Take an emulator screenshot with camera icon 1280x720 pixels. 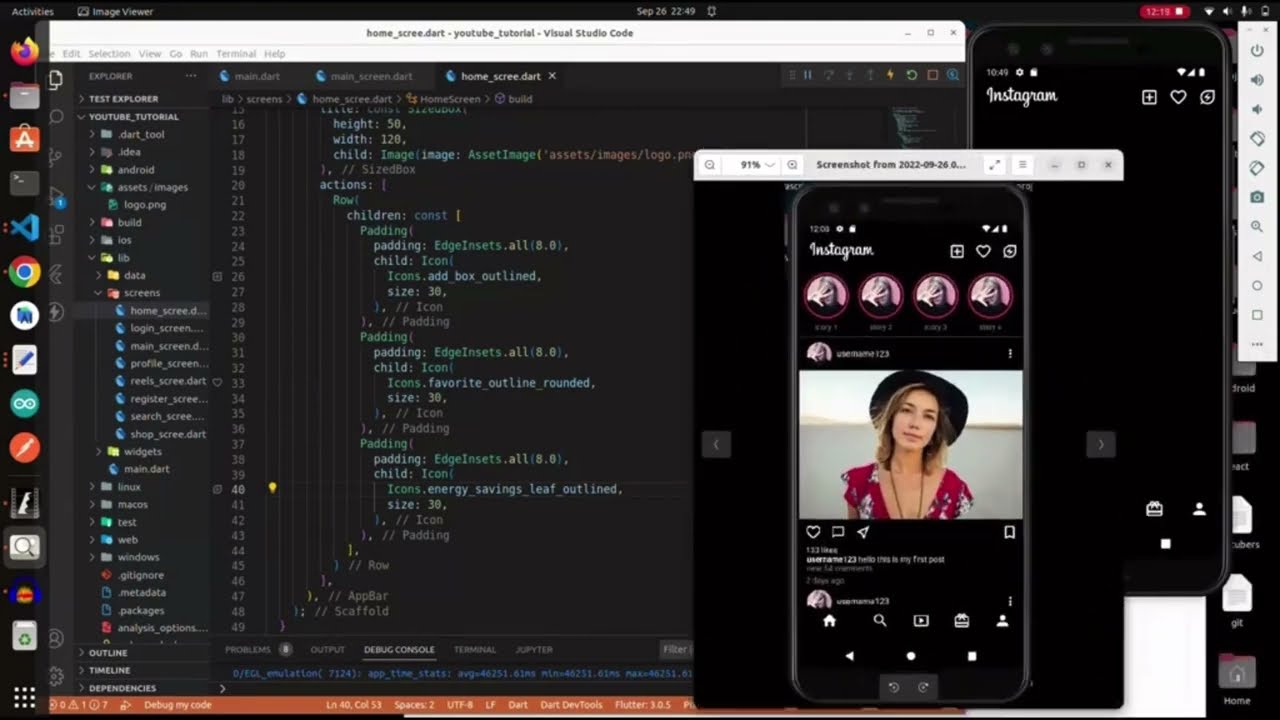tap(1257, 198)
